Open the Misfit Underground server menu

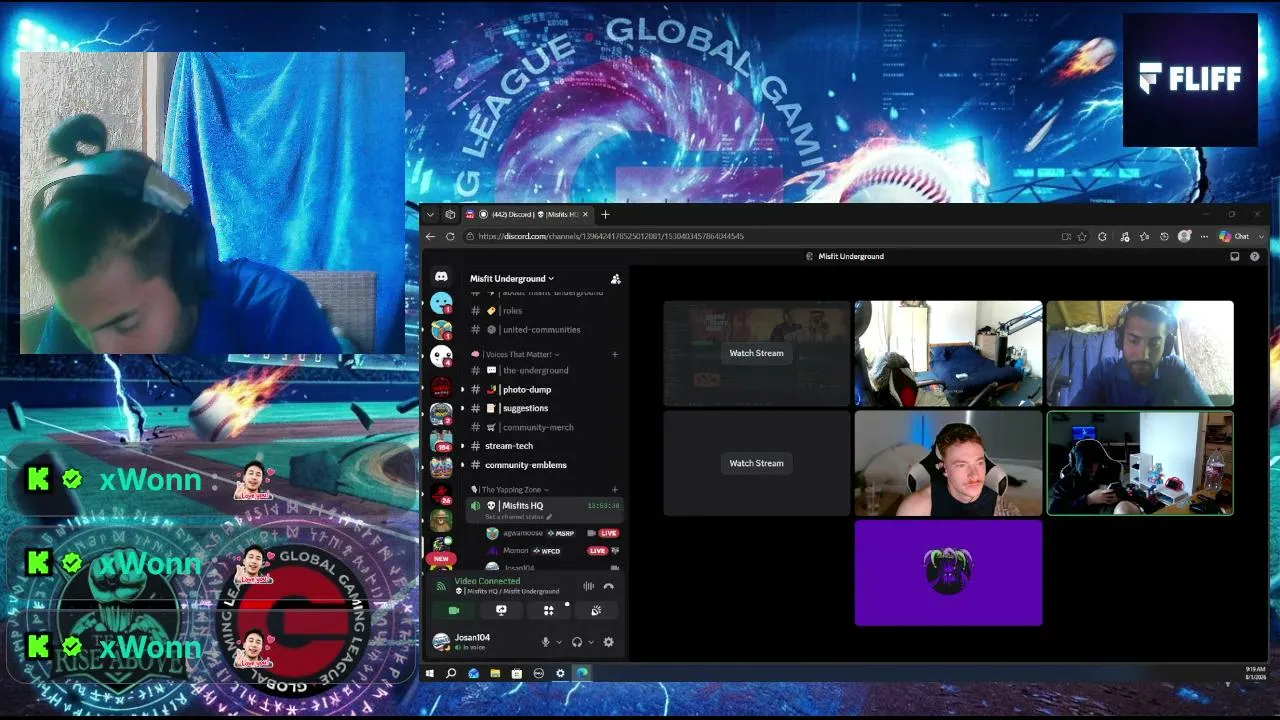[x=511, y=279]
